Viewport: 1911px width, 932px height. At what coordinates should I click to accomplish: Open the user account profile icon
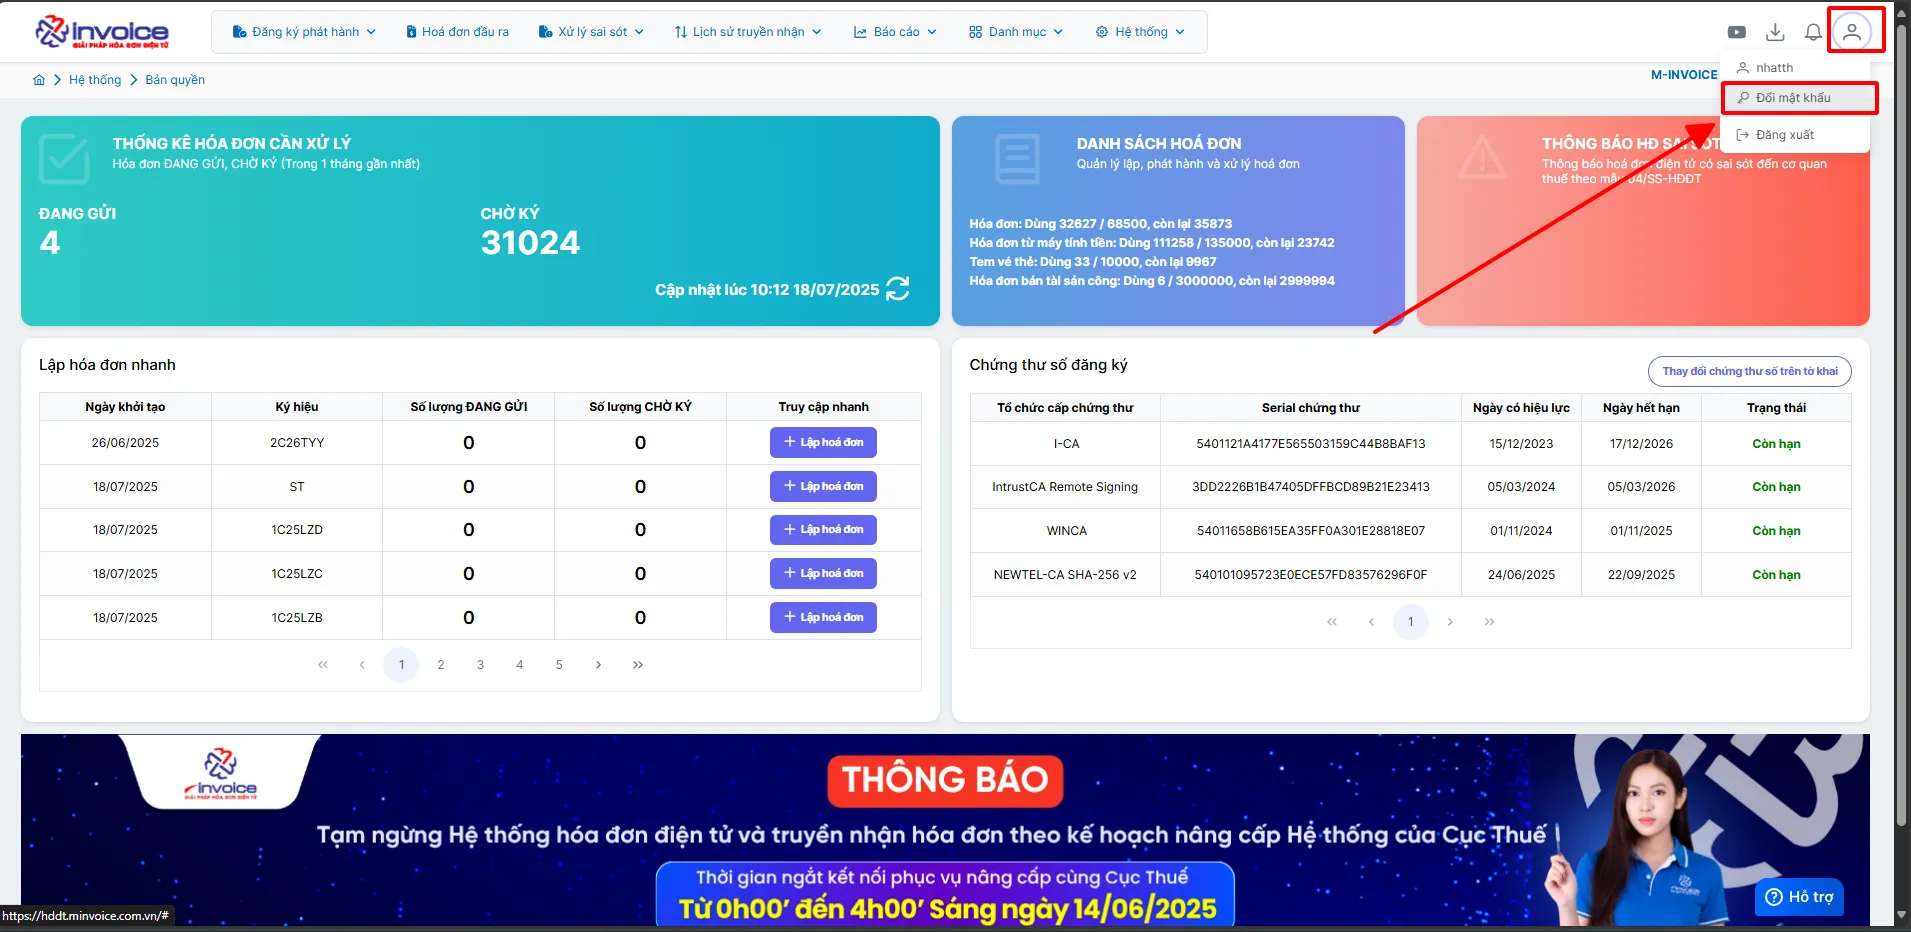pyautogui.click(x=1852, y=32)
